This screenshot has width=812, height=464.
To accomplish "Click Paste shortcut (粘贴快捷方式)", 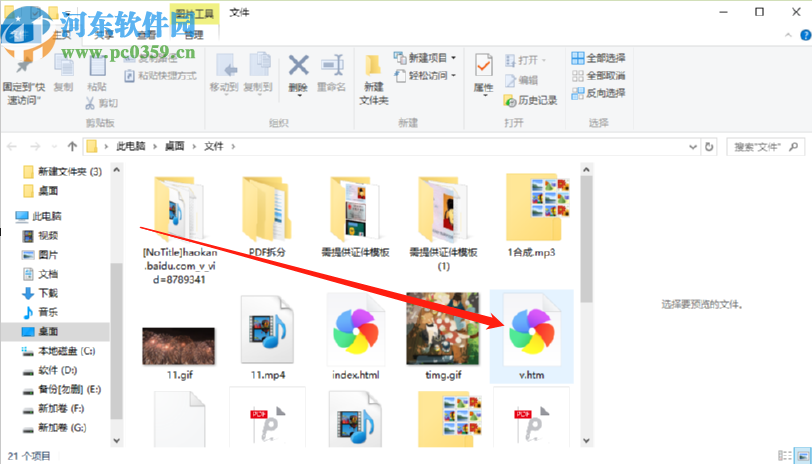I will click(x=161, y=76).
